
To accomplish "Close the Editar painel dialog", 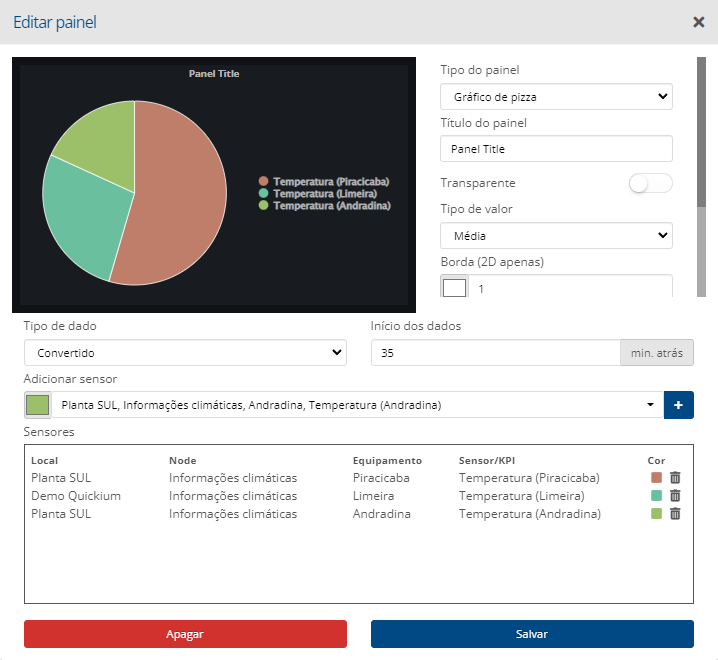I will point(698,22).
